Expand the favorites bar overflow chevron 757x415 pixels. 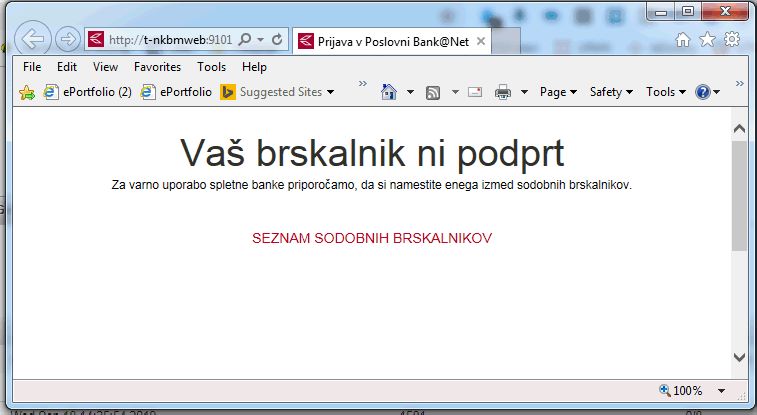click(x=363, y=83)
